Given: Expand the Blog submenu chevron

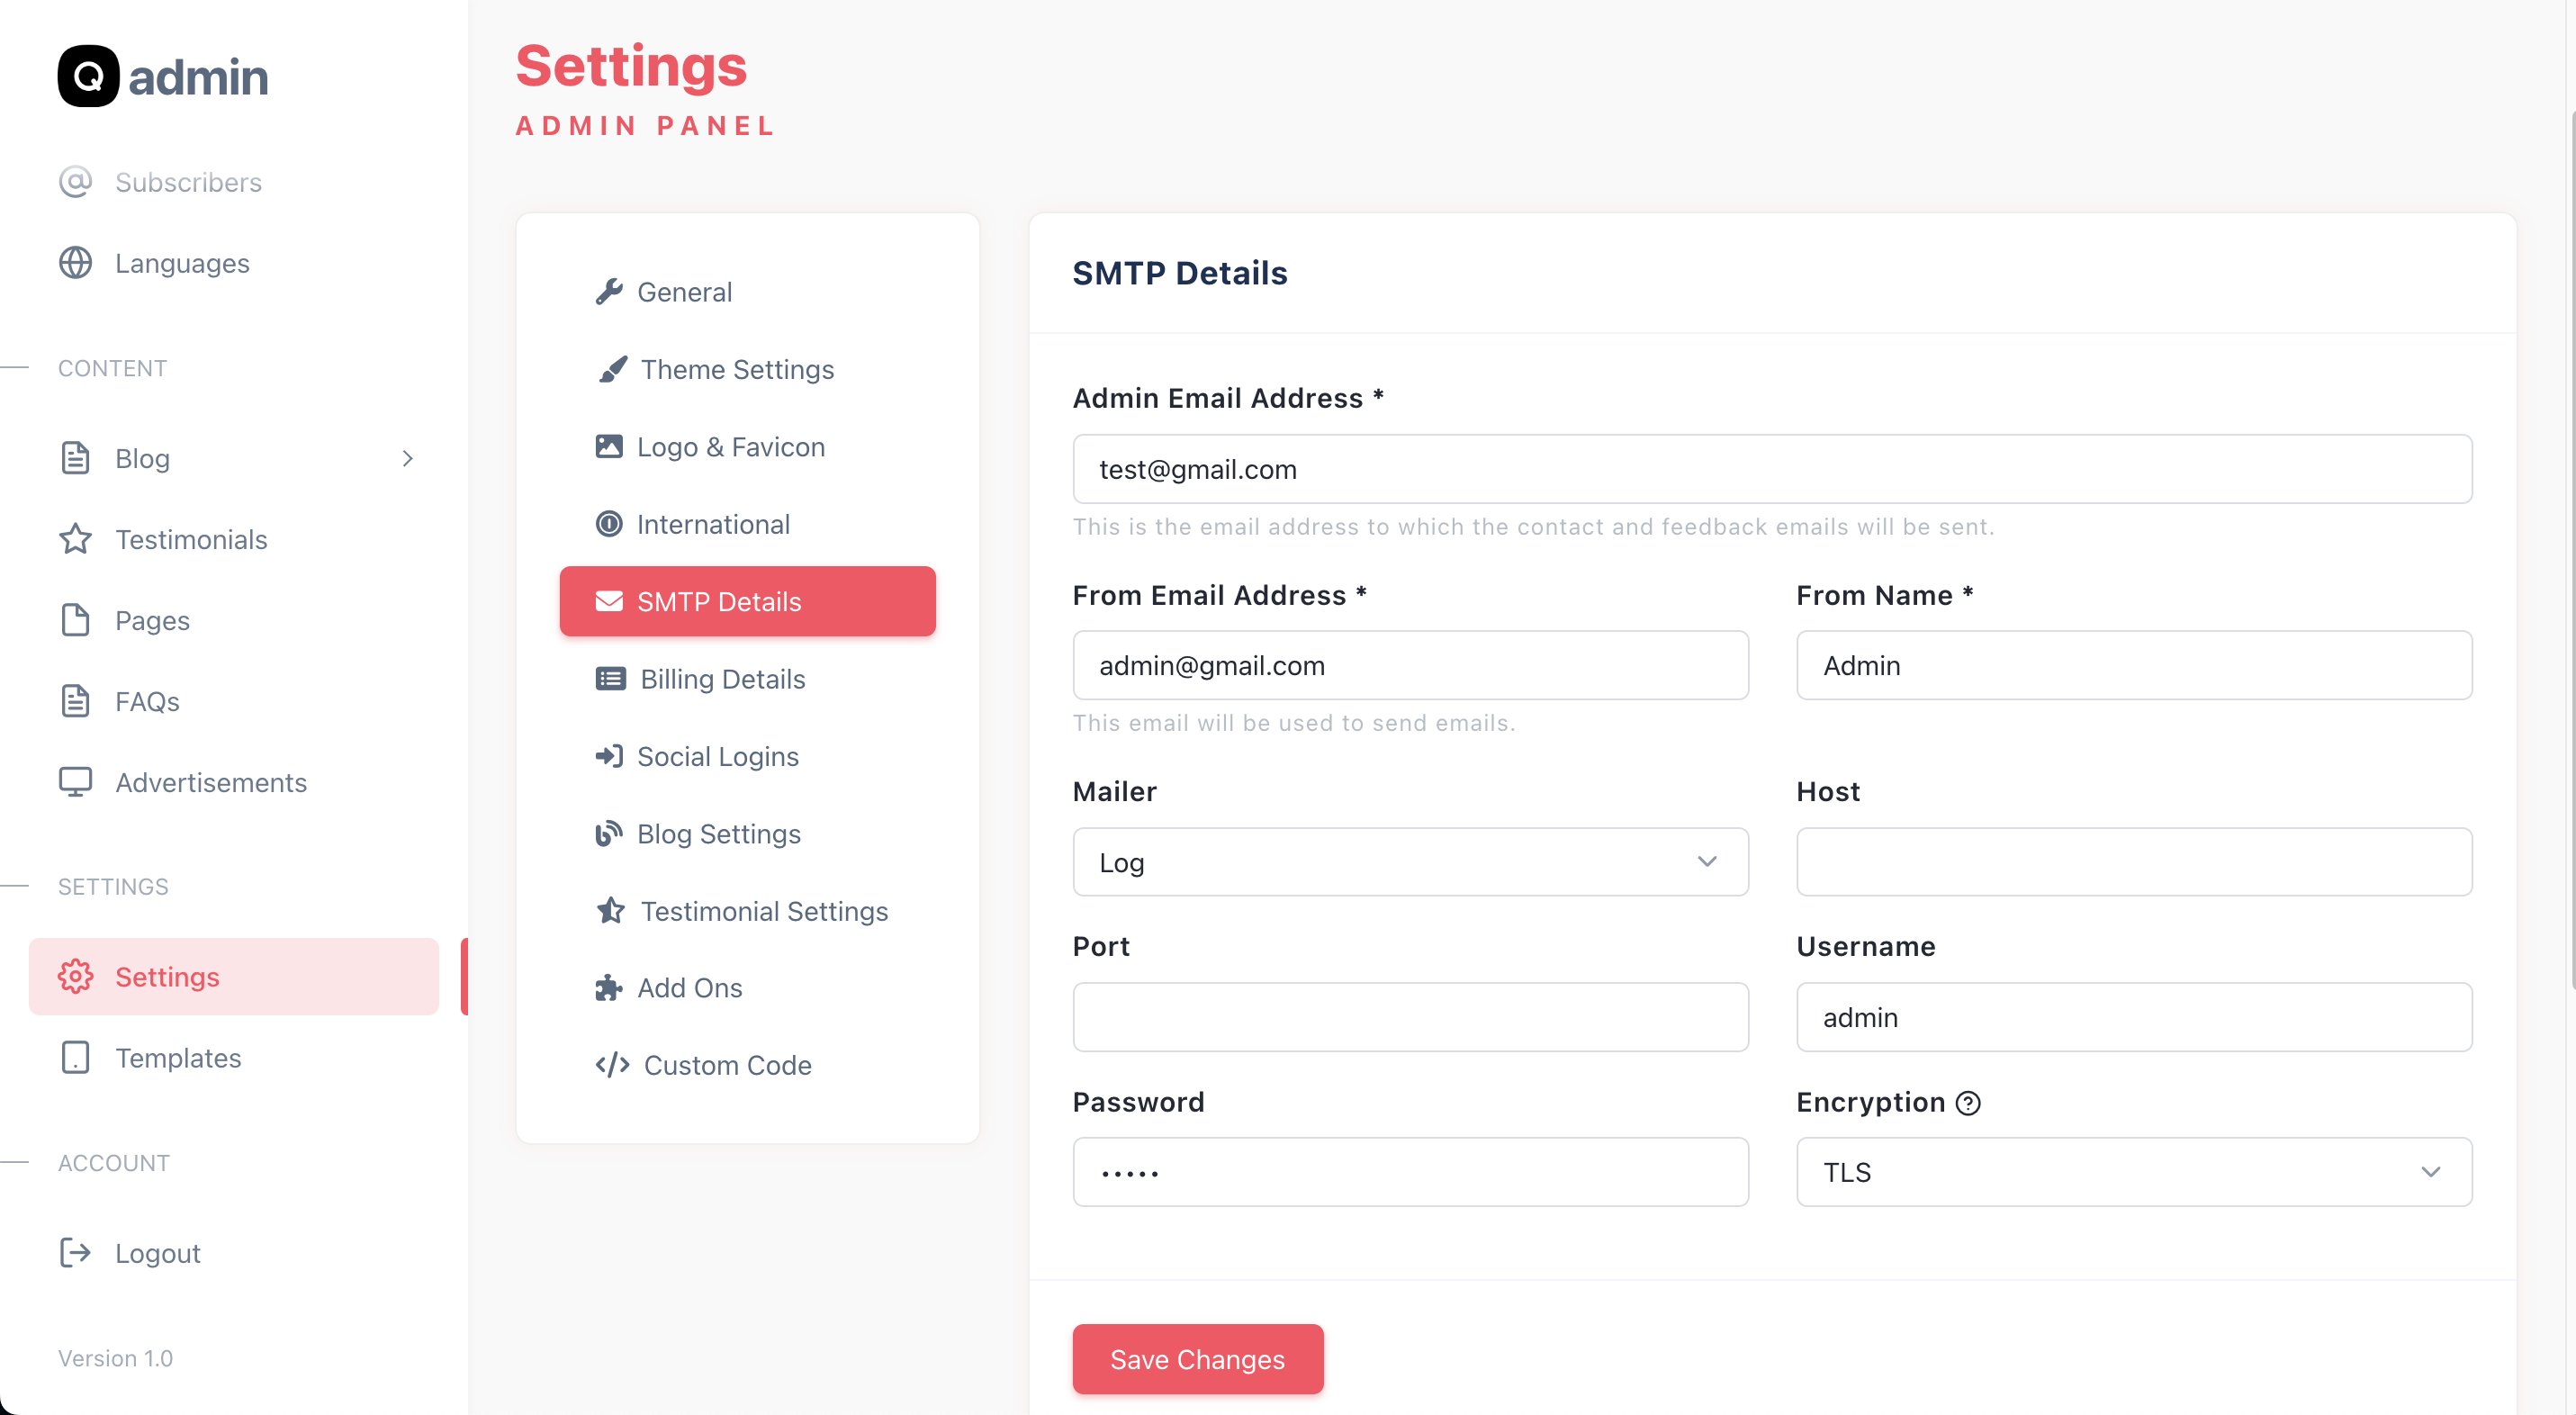Looking at the screenshot, I should click(407, 459).
